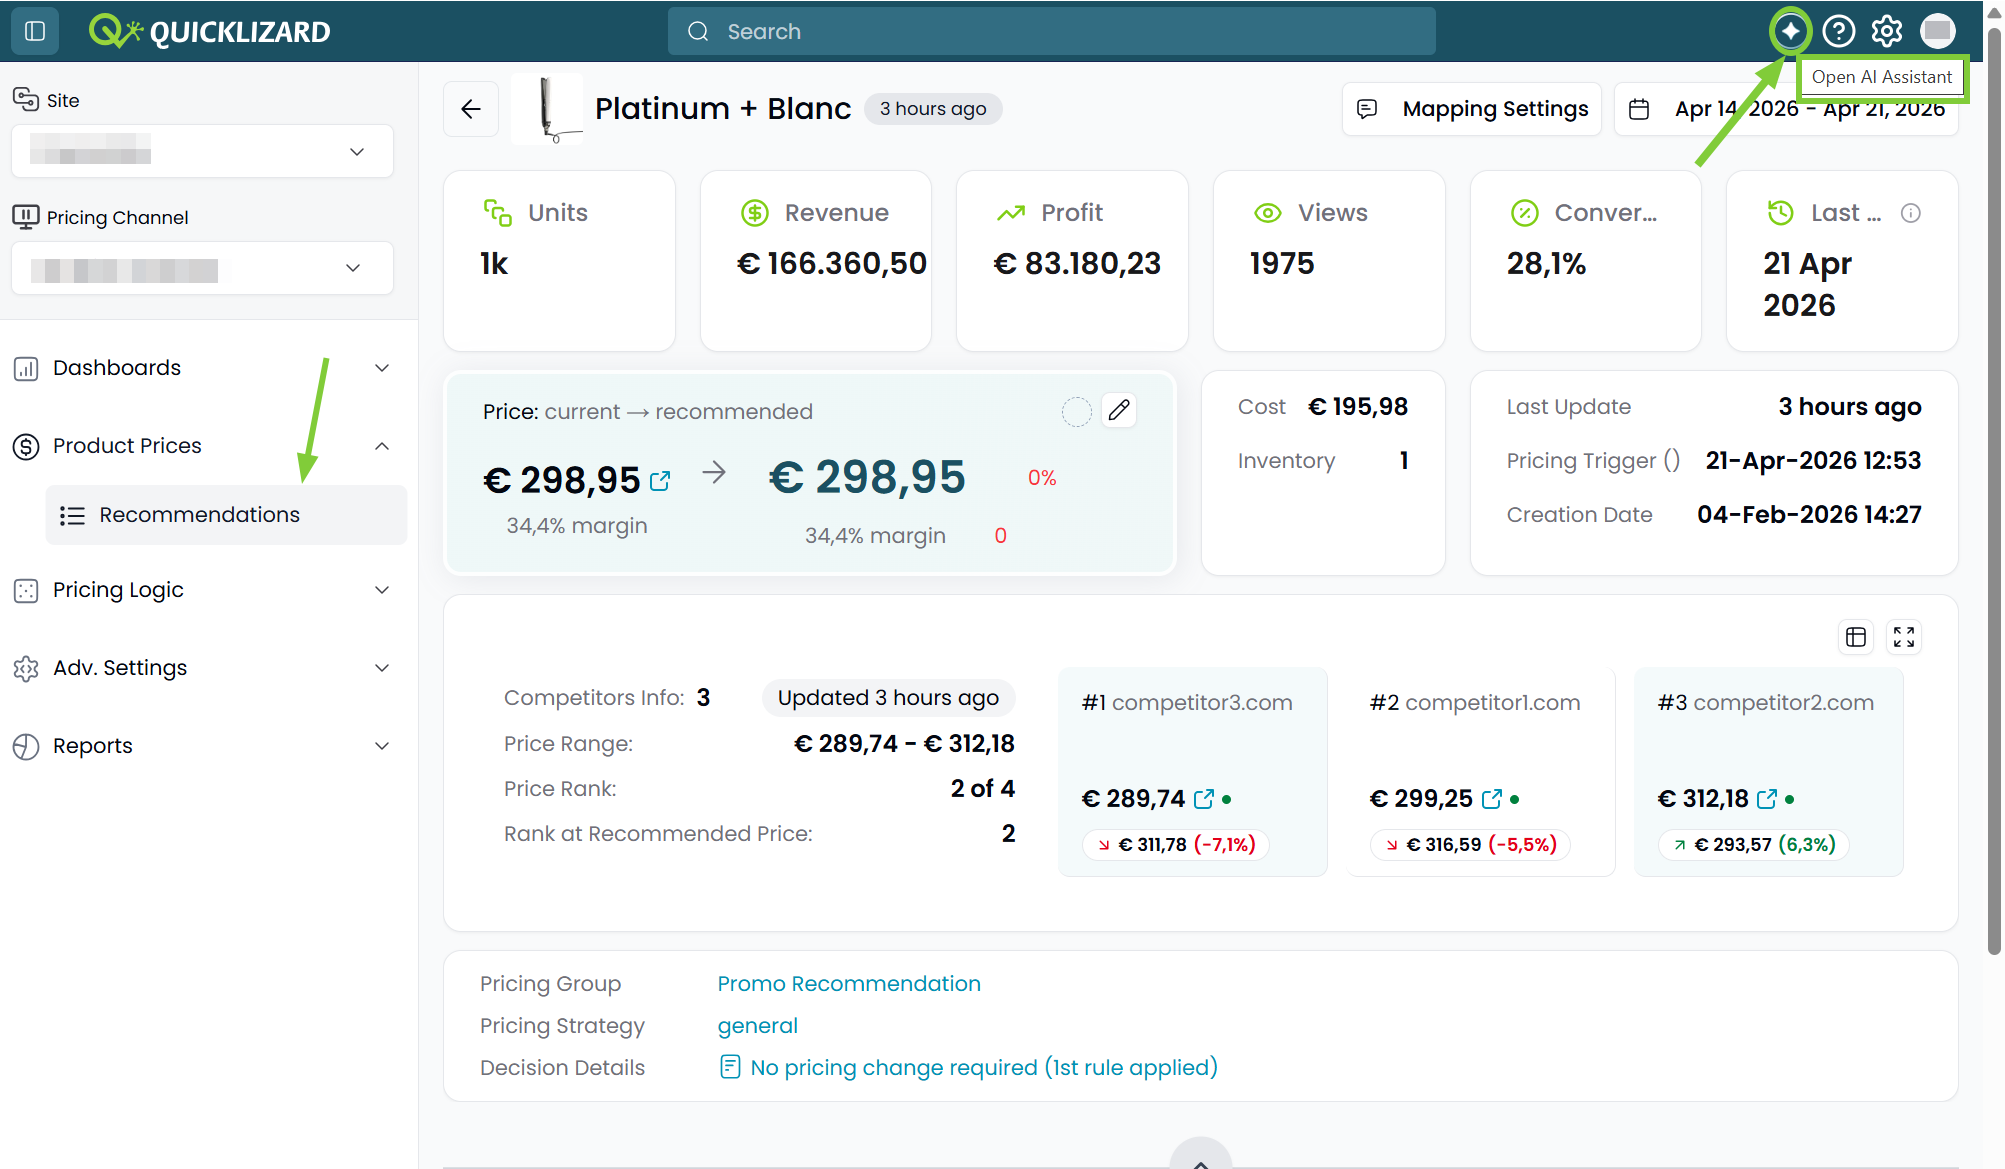The height and width of the screenshot is (1169, 2005).
Task: Click the back arrow beside product name
Action: tap(471, 109)
